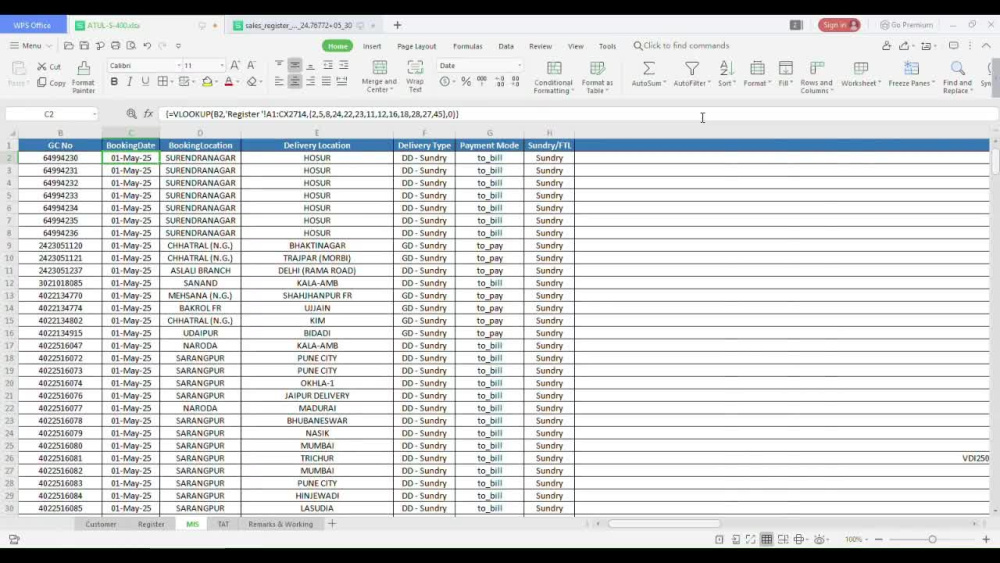
Task: Open Print Preview from quick toolbar
Action: point(131,46)
